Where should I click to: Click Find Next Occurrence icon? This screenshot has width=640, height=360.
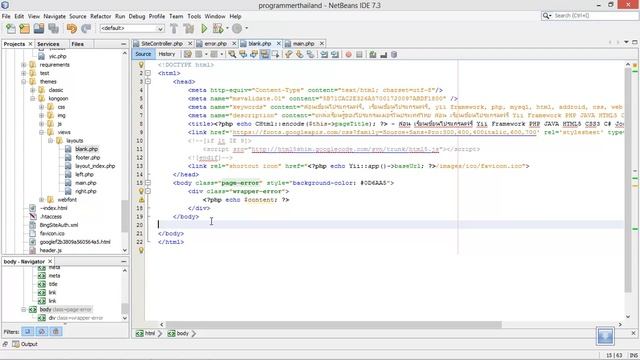point(254,54)
